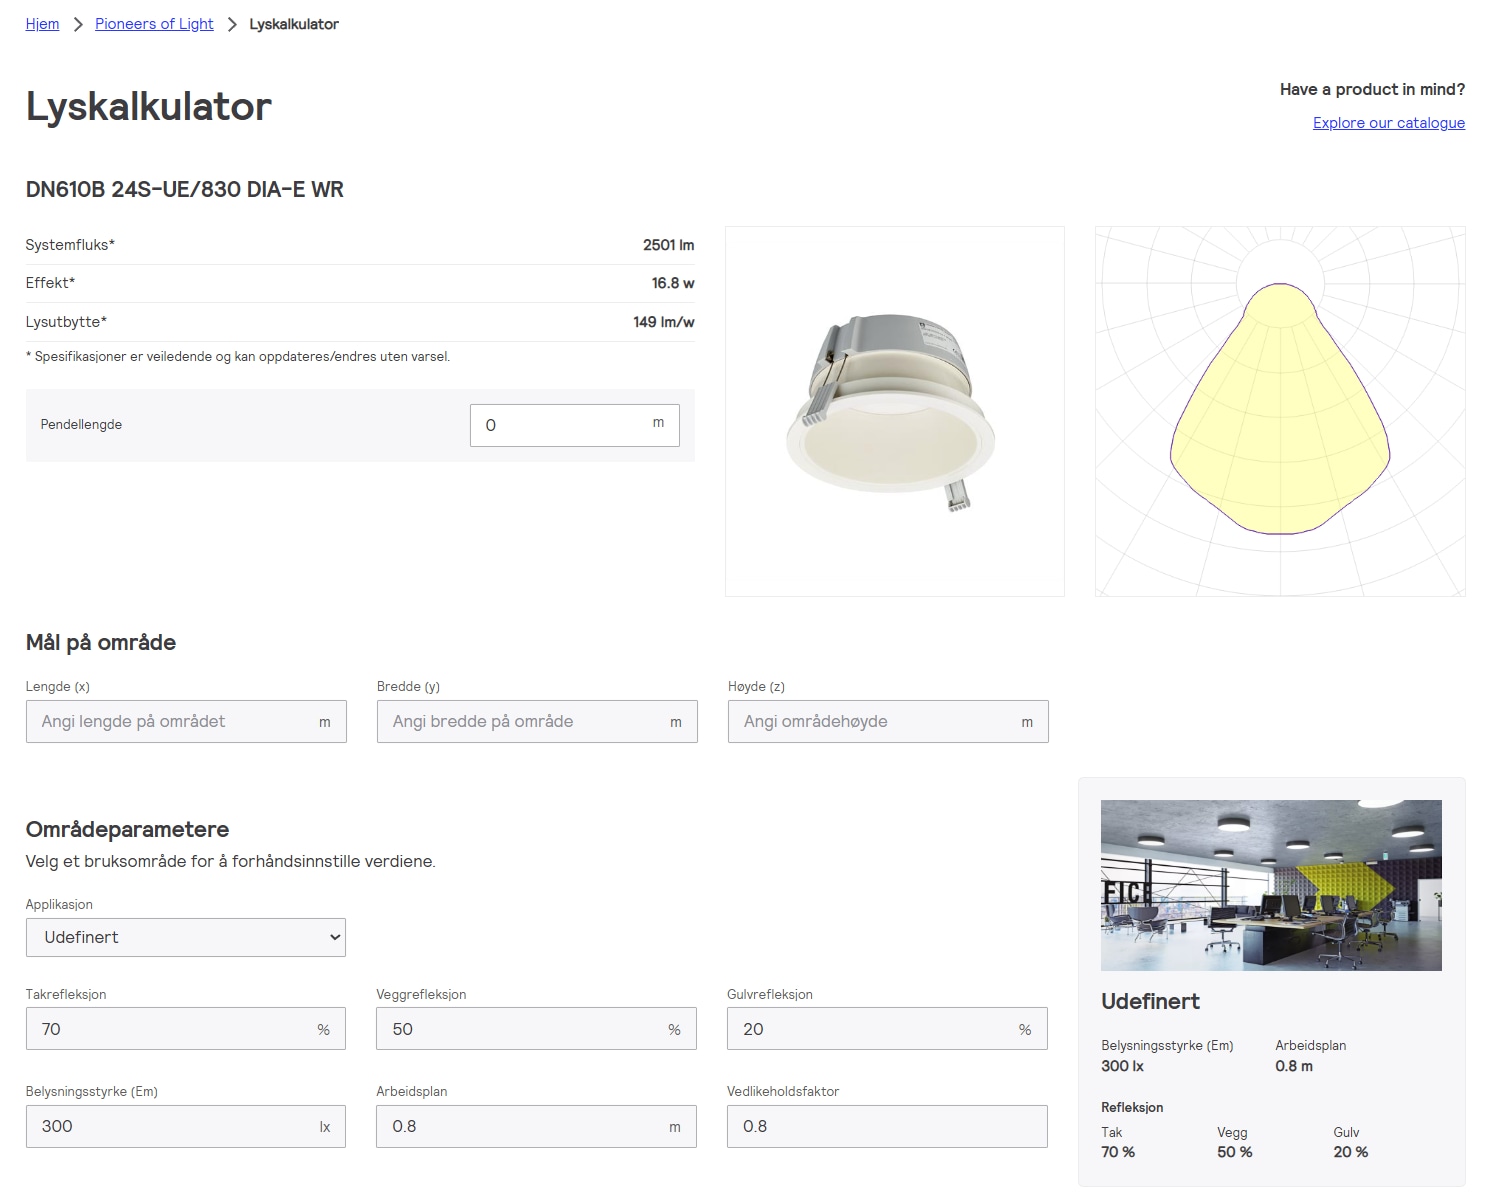Click the Pendellengde input field
Screen dimensions: 1490x1195
(560, 425)
